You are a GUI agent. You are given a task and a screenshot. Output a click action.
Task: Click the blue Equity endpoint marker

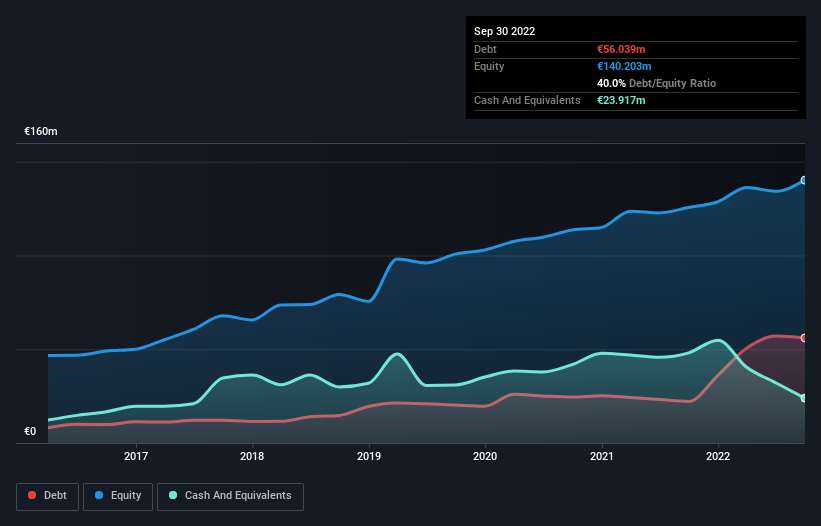tap(804, 180)
